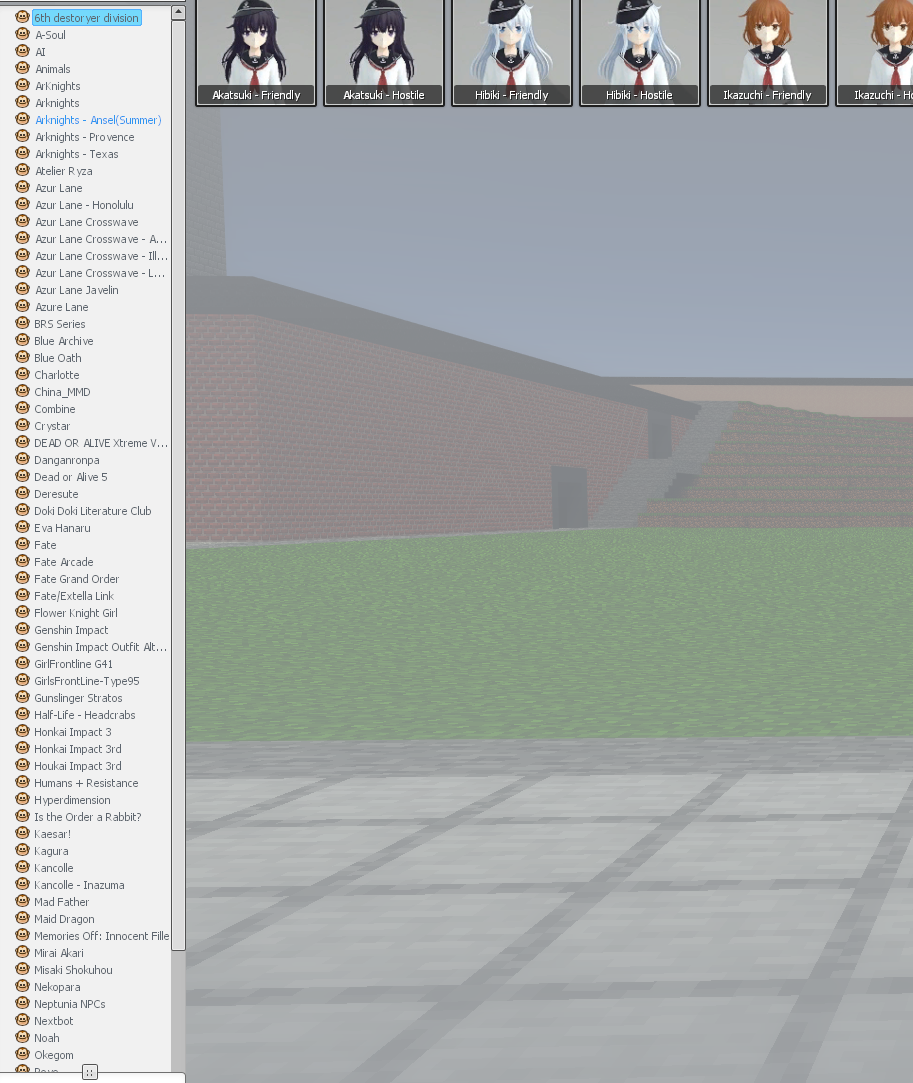Open the "Misaki Shokuhou" category
This screenshot has height=1083, width=913.
[73, 970]
